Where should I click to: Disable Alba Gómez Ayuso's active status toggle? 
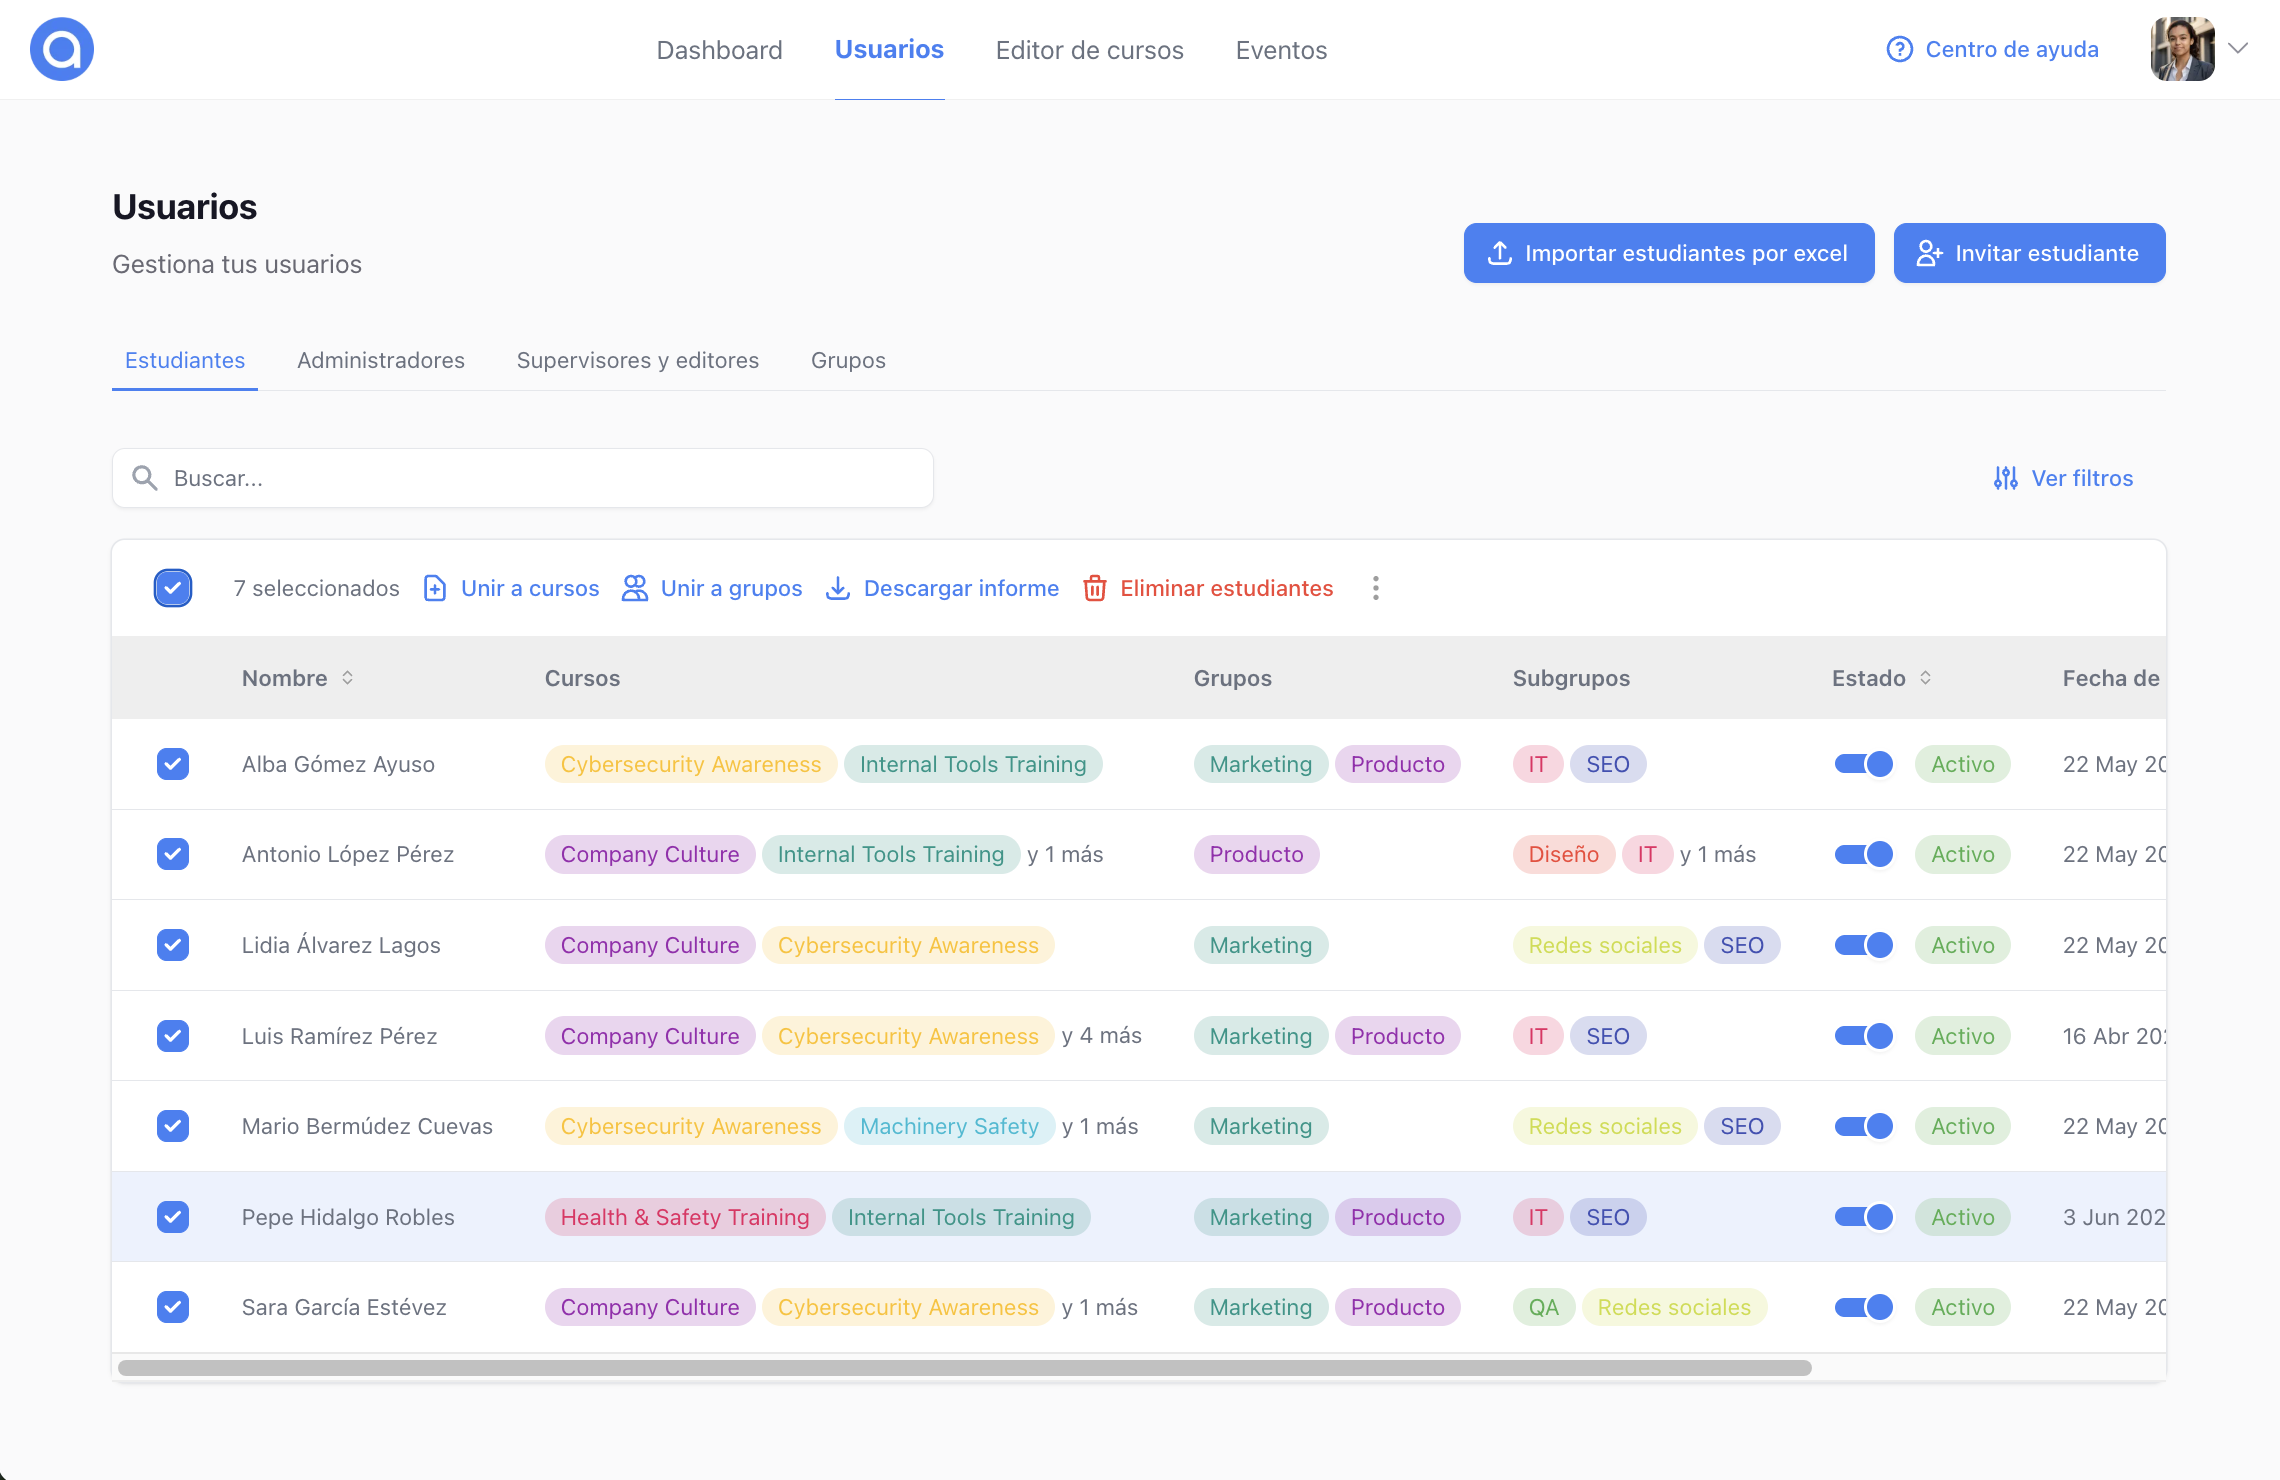(1864, 764)
